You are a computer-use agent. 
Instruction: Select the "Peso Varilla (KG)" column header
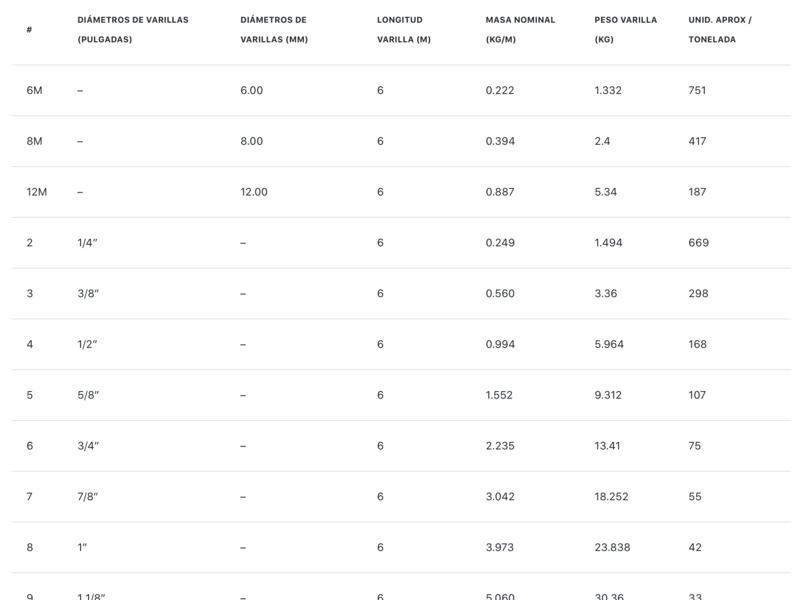click(625, 29)
